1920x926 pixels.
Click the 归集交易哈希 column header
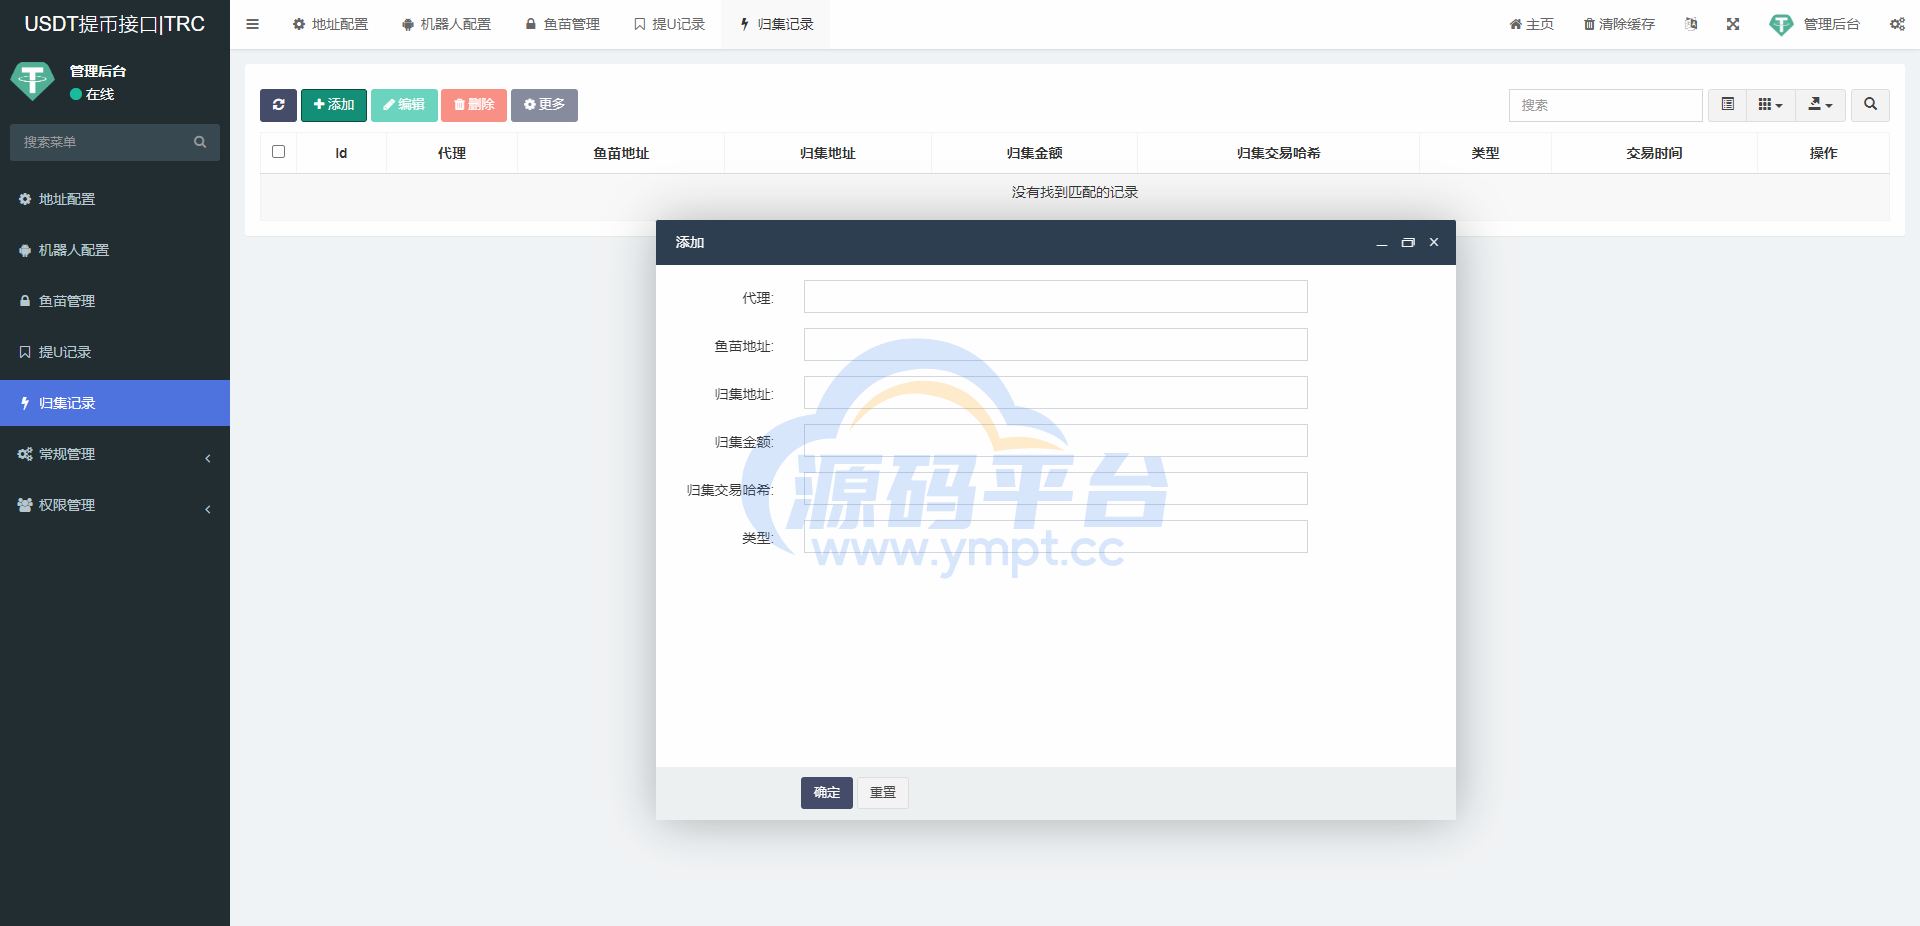pyautogui.click(x=1278, y=153)
